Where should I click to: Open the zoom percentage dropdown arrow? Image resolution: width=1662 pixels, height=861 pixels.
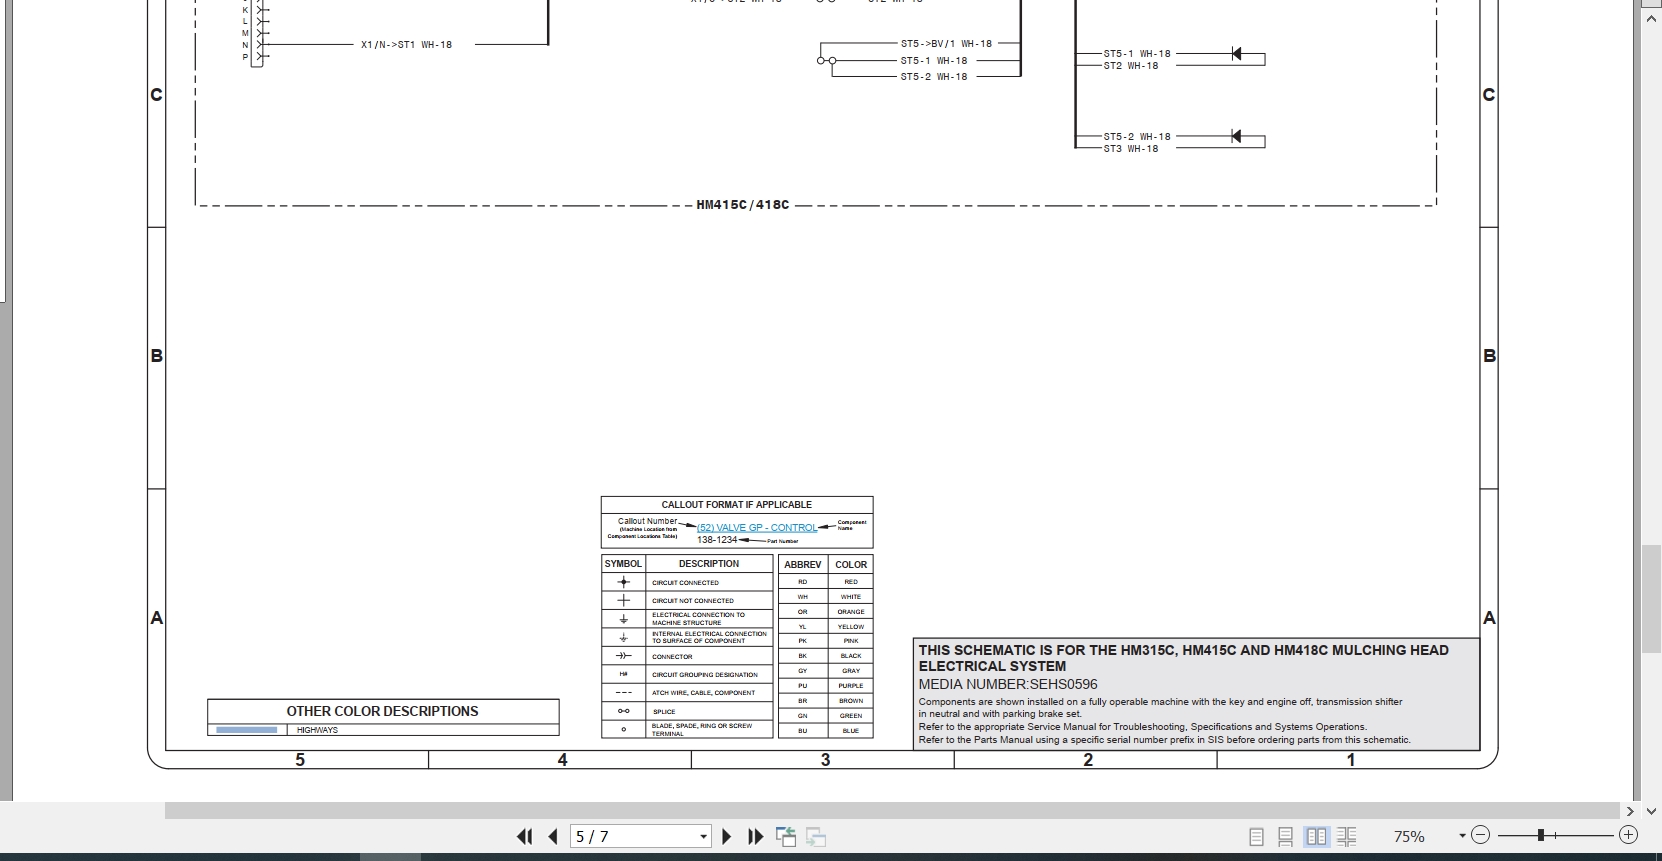[1462, 836]
